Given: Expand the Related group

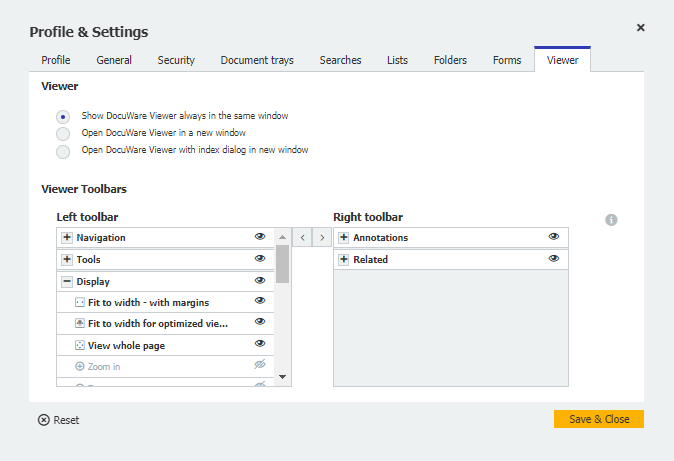Looking at the screenshot, I should [x=343, y=260].
